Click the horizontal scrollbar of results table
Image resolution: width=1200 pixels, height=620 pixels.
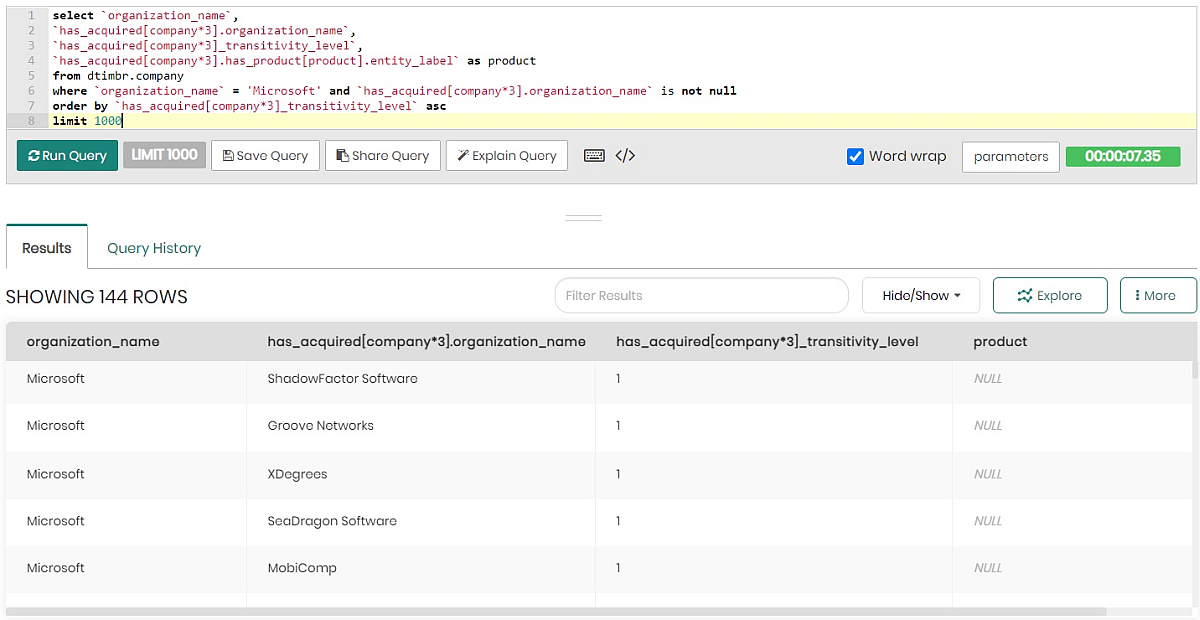click(x=556, y=611)
